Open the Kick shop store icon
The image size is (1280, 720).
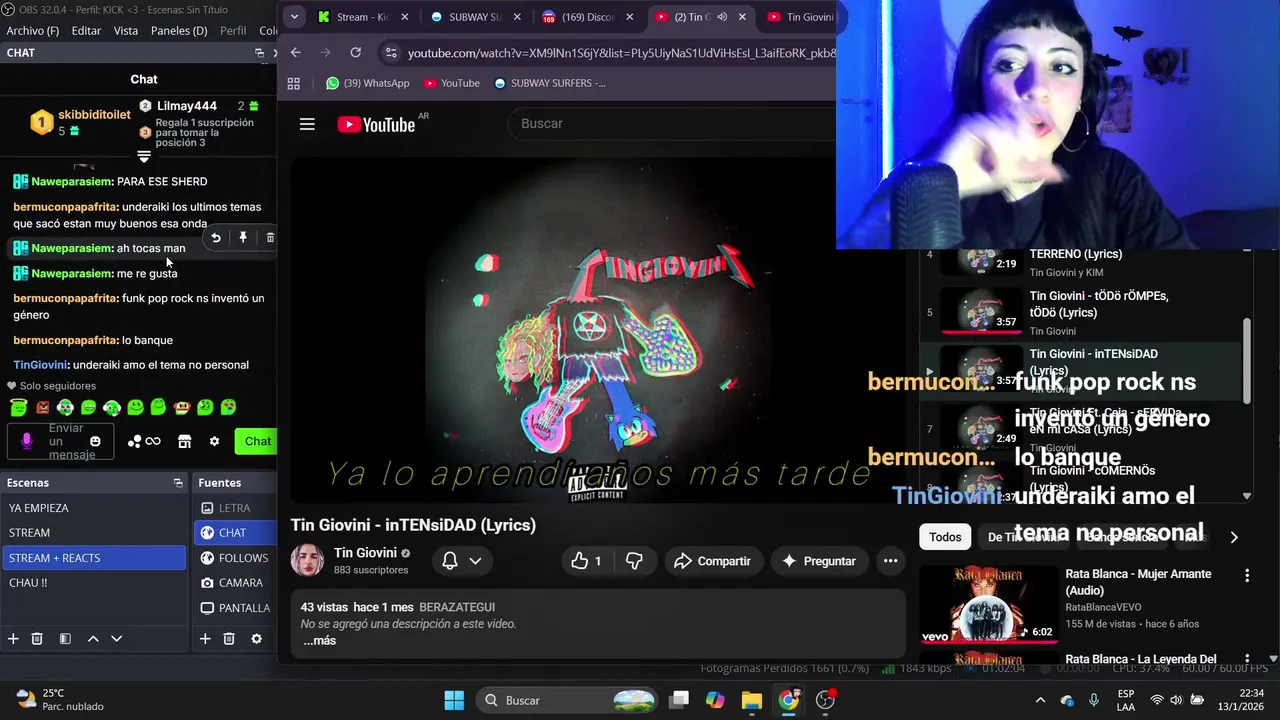pos(184,441)
